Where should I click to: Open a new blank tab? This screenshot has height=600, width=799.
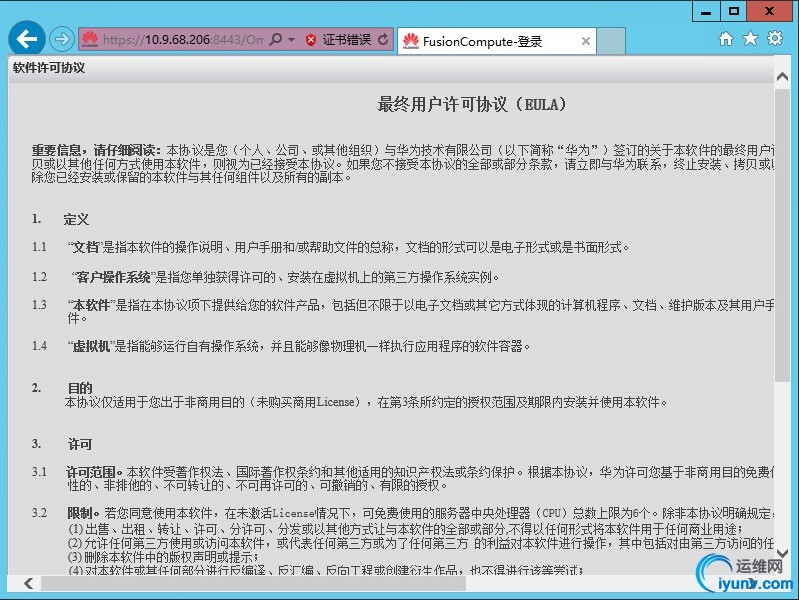pos(611,41)
